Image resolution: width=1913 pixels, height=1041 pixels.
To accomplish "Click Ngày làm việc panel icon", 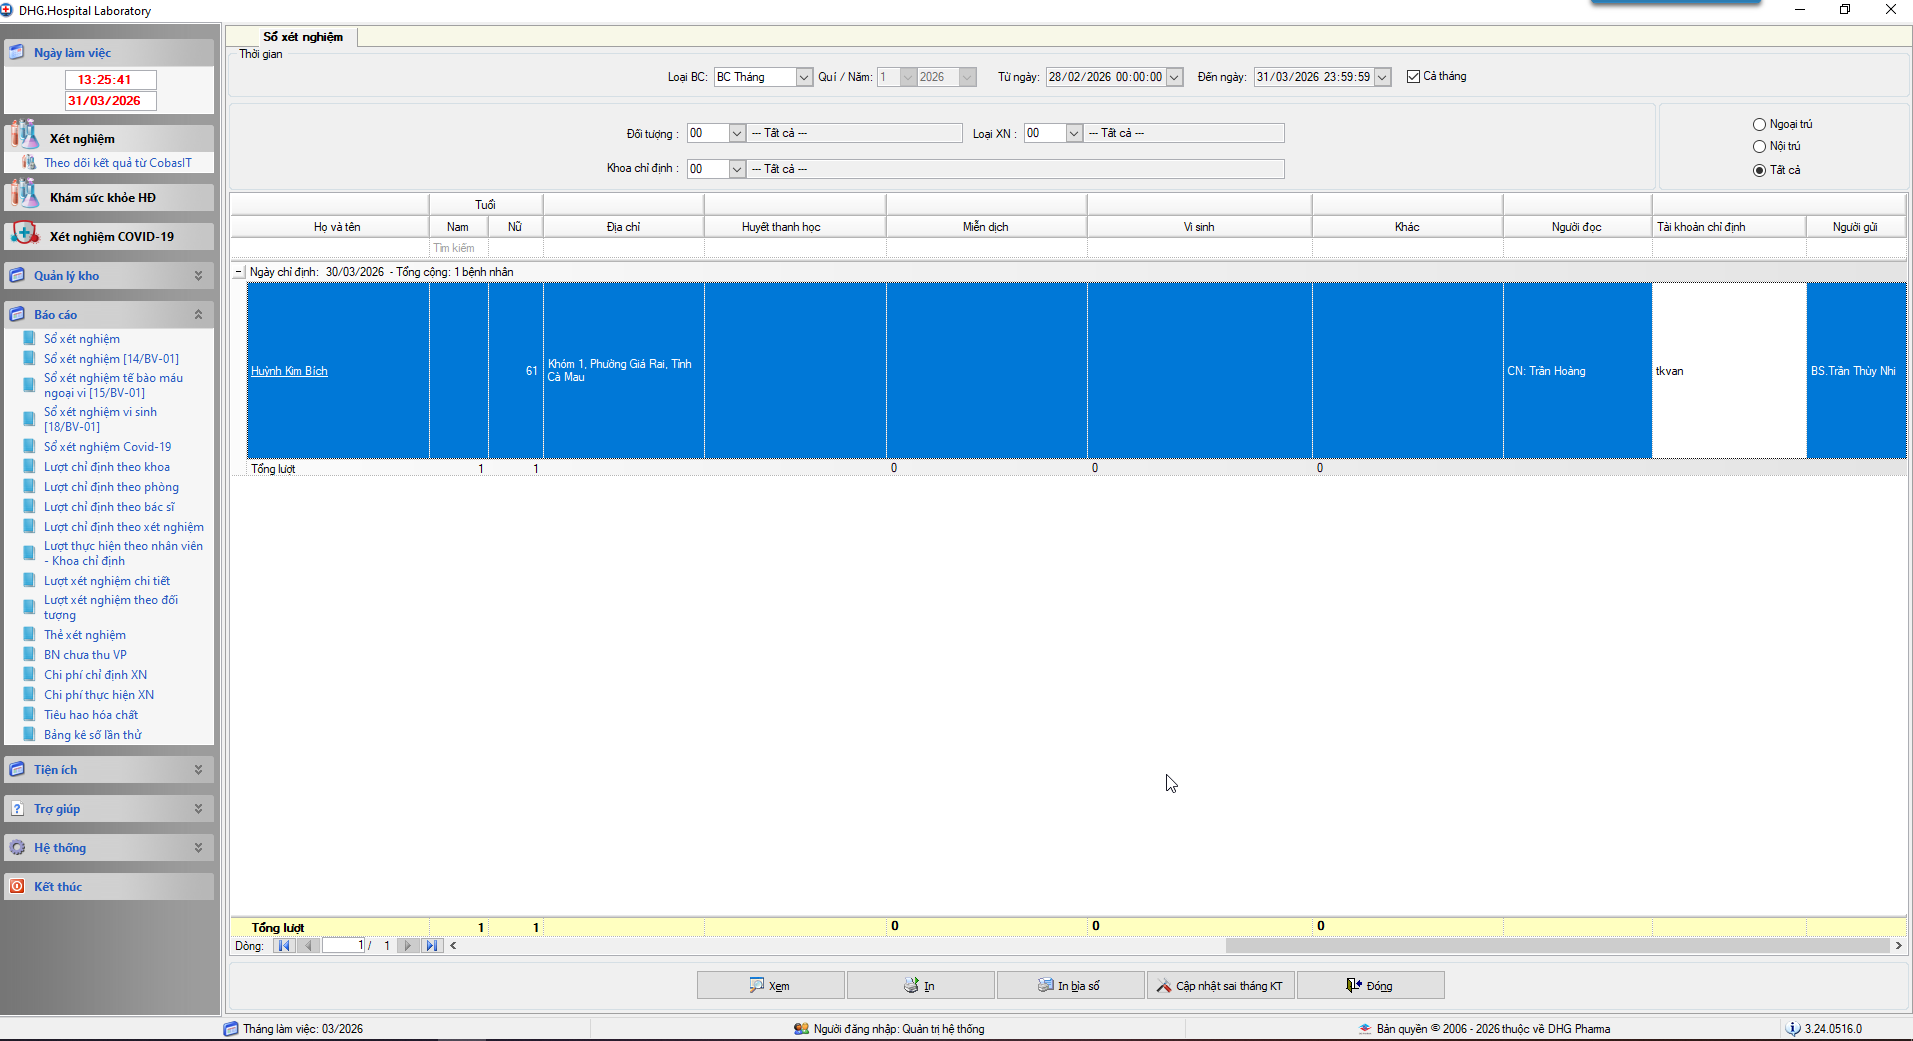I will (17, 52).
